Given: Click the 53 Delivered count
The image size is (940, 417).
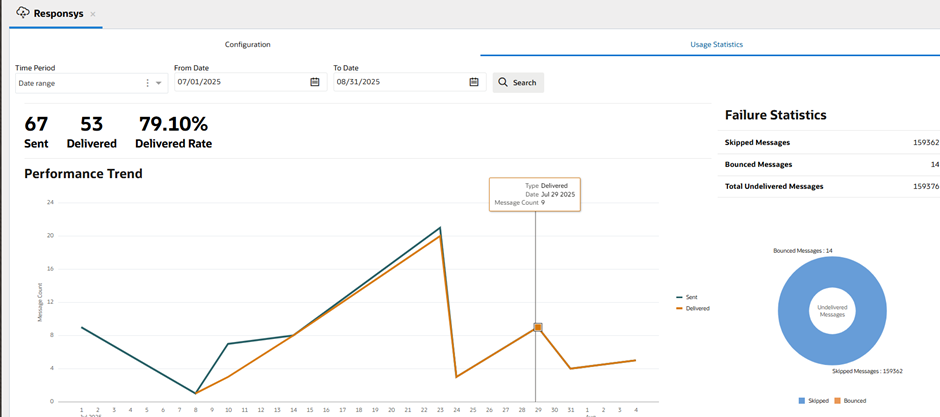Looking at the screenshot, I should tap(92, 124).
